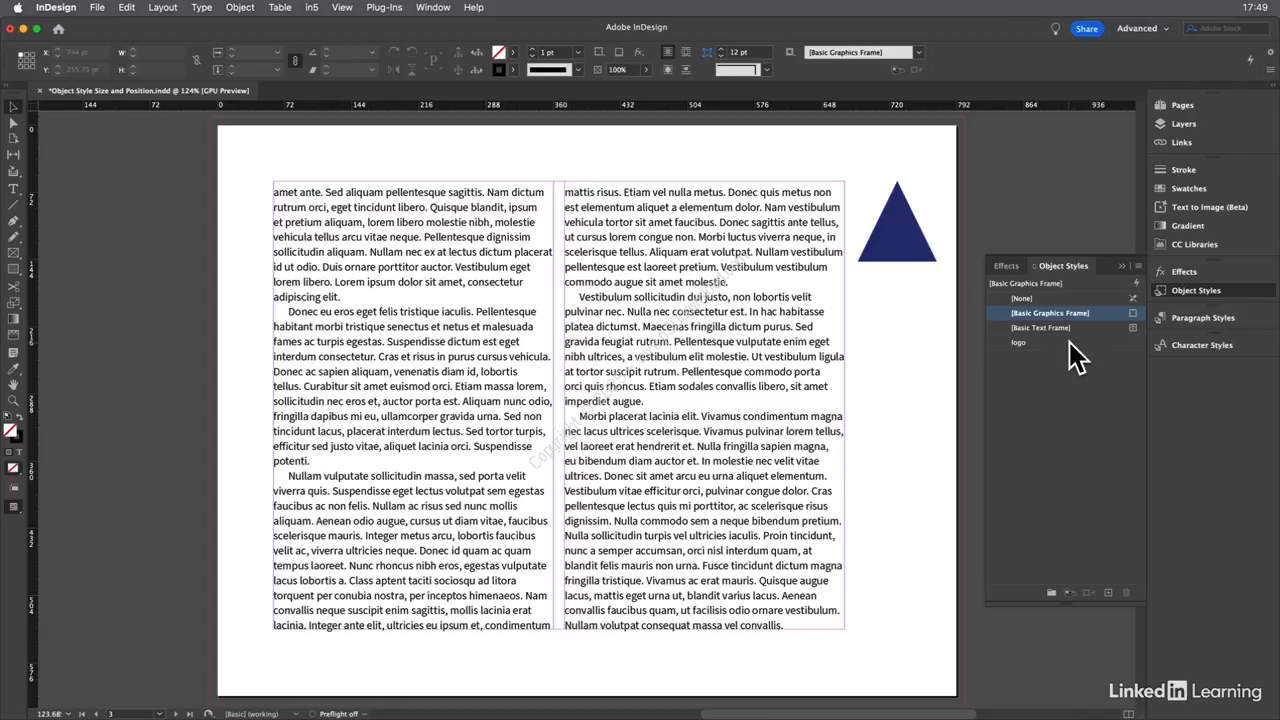Open opacity 100% flyout arrow
The image size is (1280, 720).
coord(646,70)
